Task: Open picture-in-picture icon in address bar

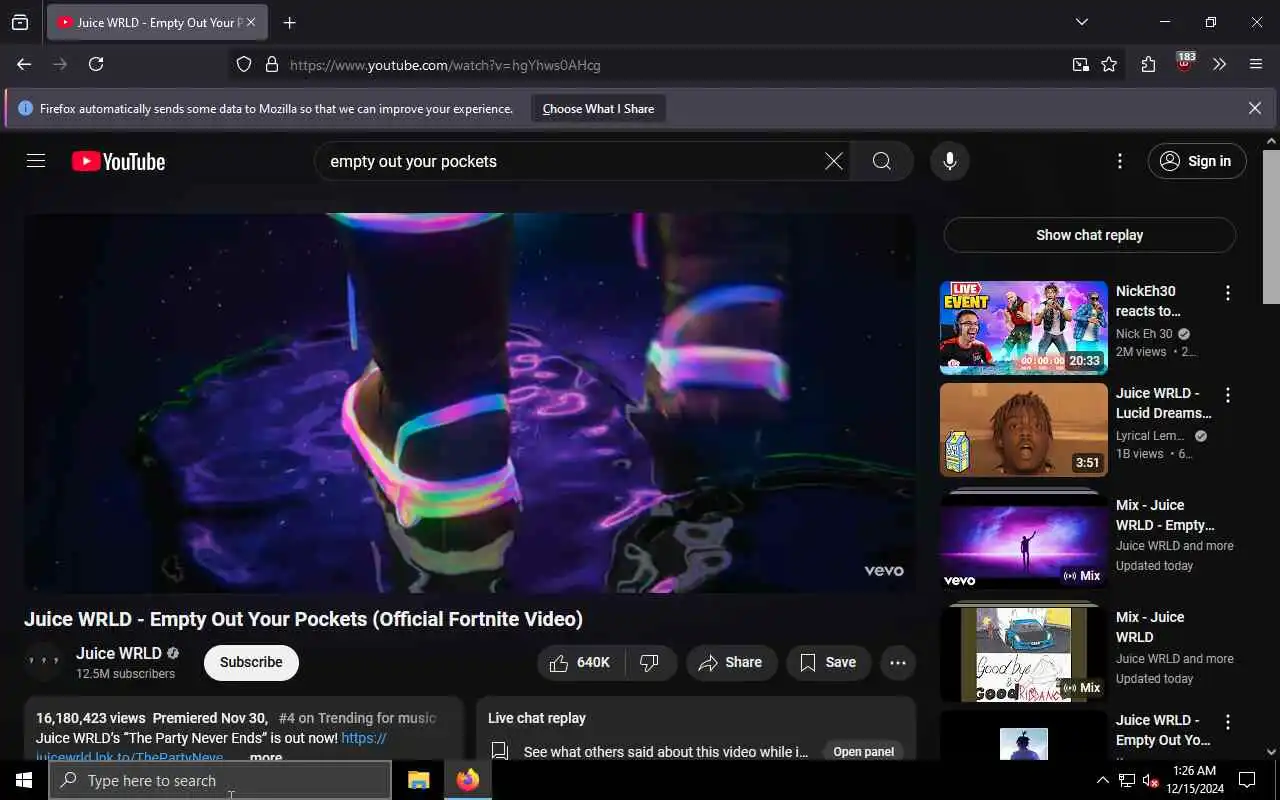Action: click(x=1081, y=64)
